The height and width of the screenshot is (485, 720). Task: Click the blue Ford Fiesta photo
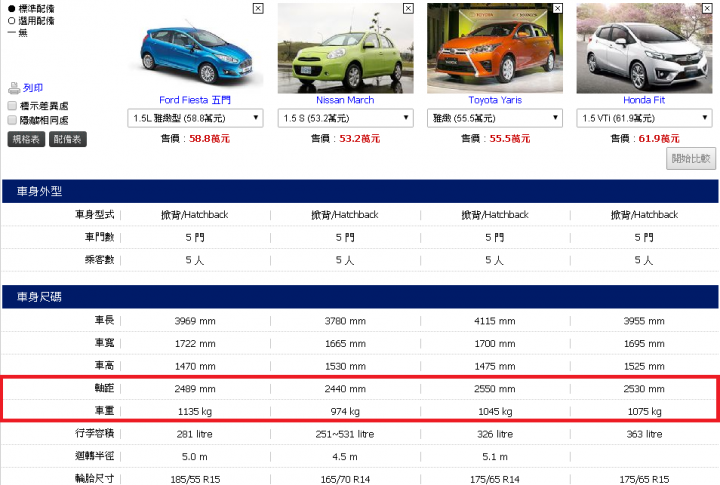(x=195, y=48)
